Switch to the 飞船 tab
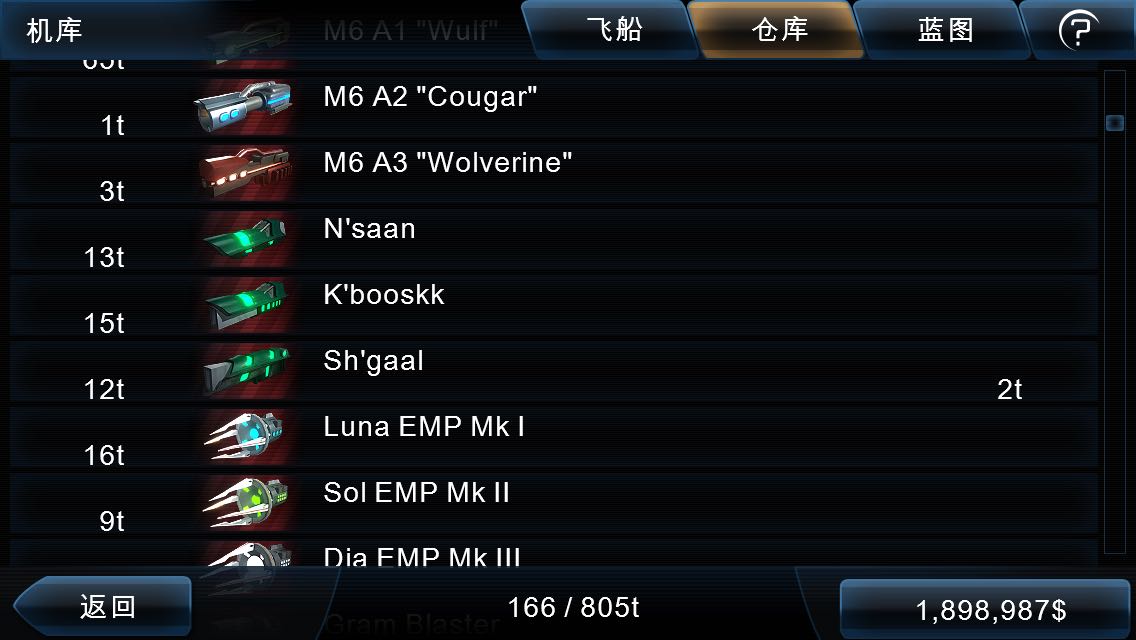The image size is (1136, 640). 614,30
